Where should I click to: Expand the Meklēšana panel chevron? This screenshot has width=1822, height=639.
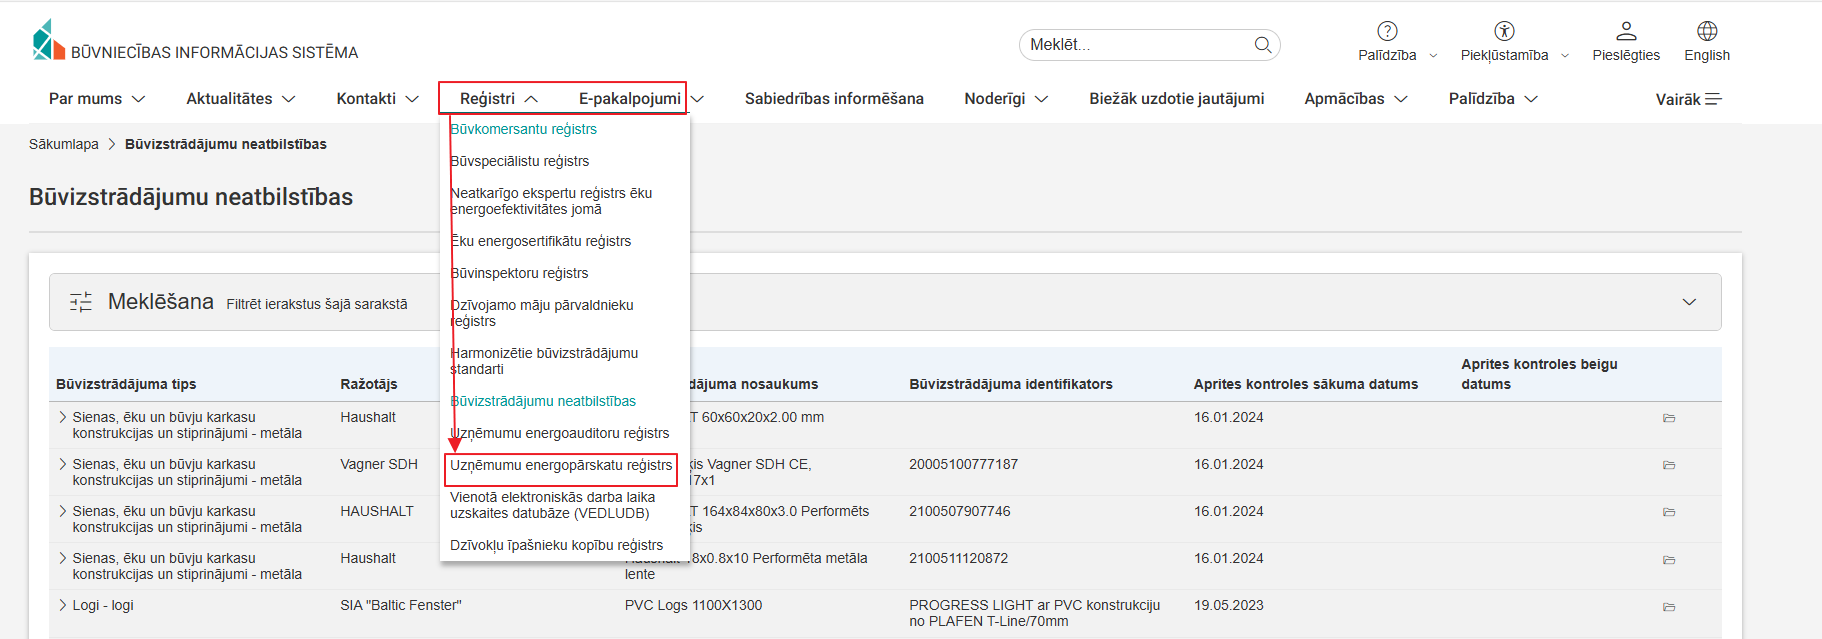[1689, 302]
